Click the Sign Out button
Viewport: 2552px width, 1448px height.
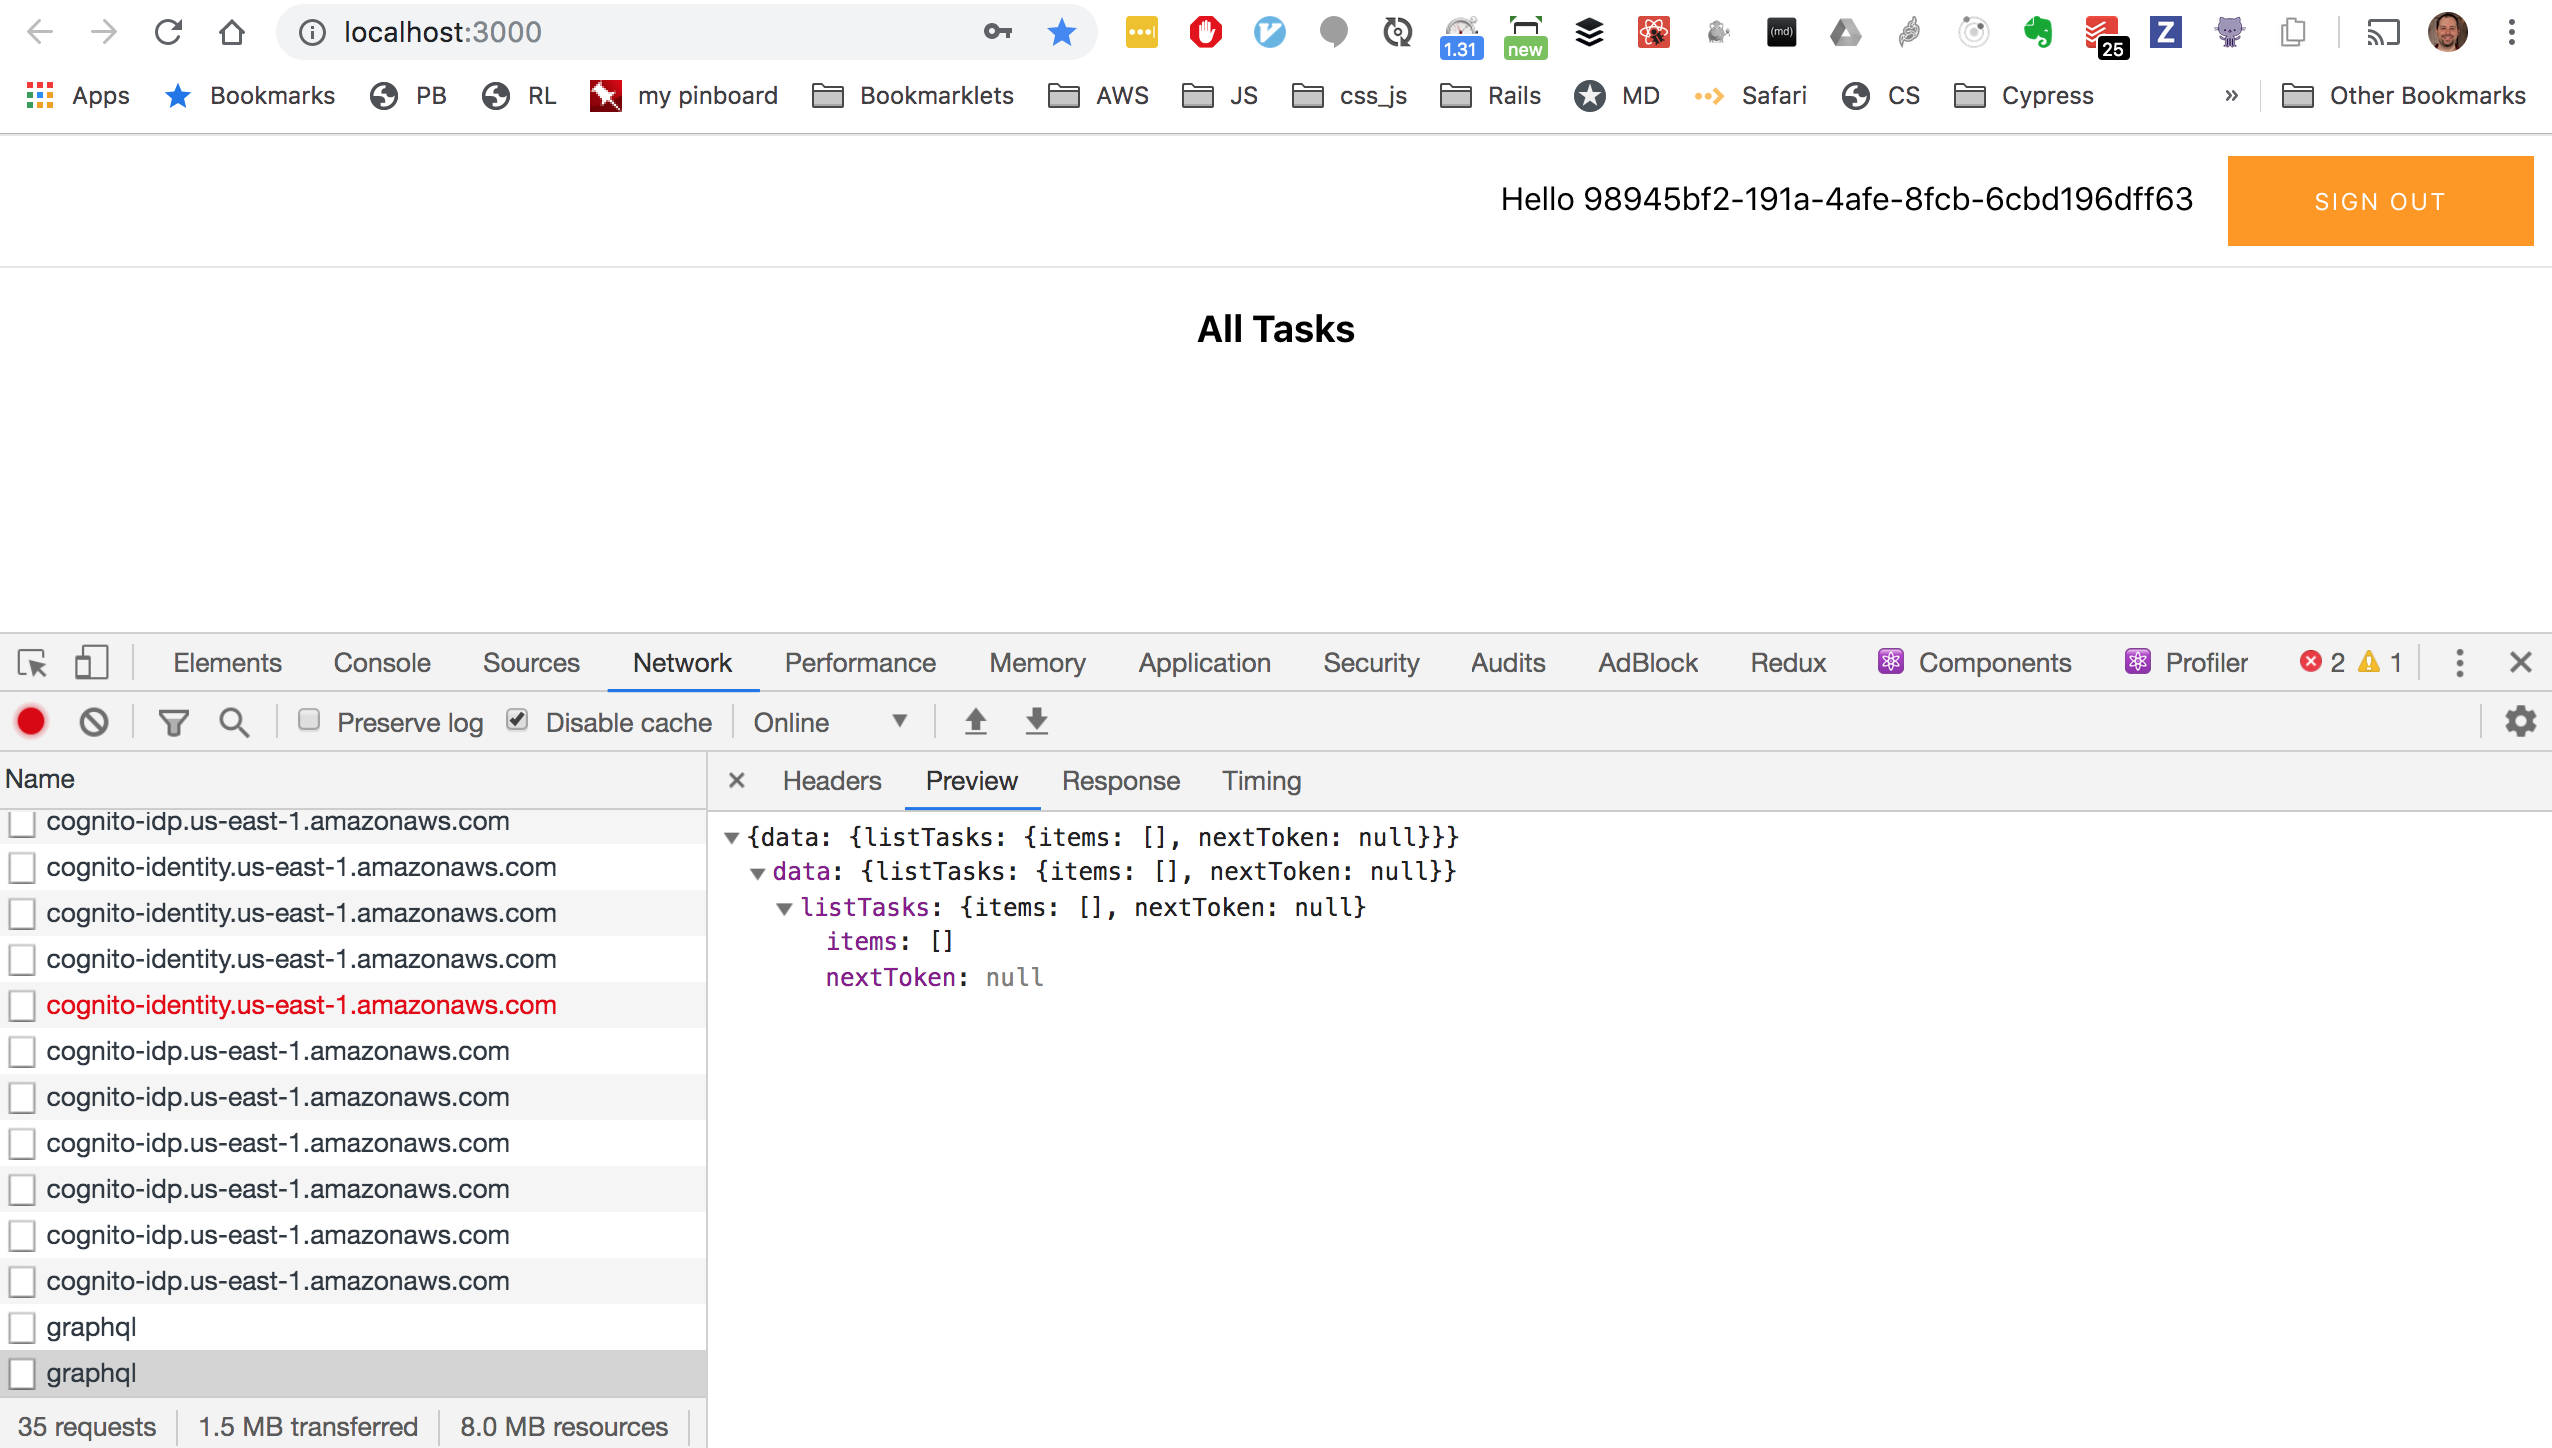(2380, 200)
